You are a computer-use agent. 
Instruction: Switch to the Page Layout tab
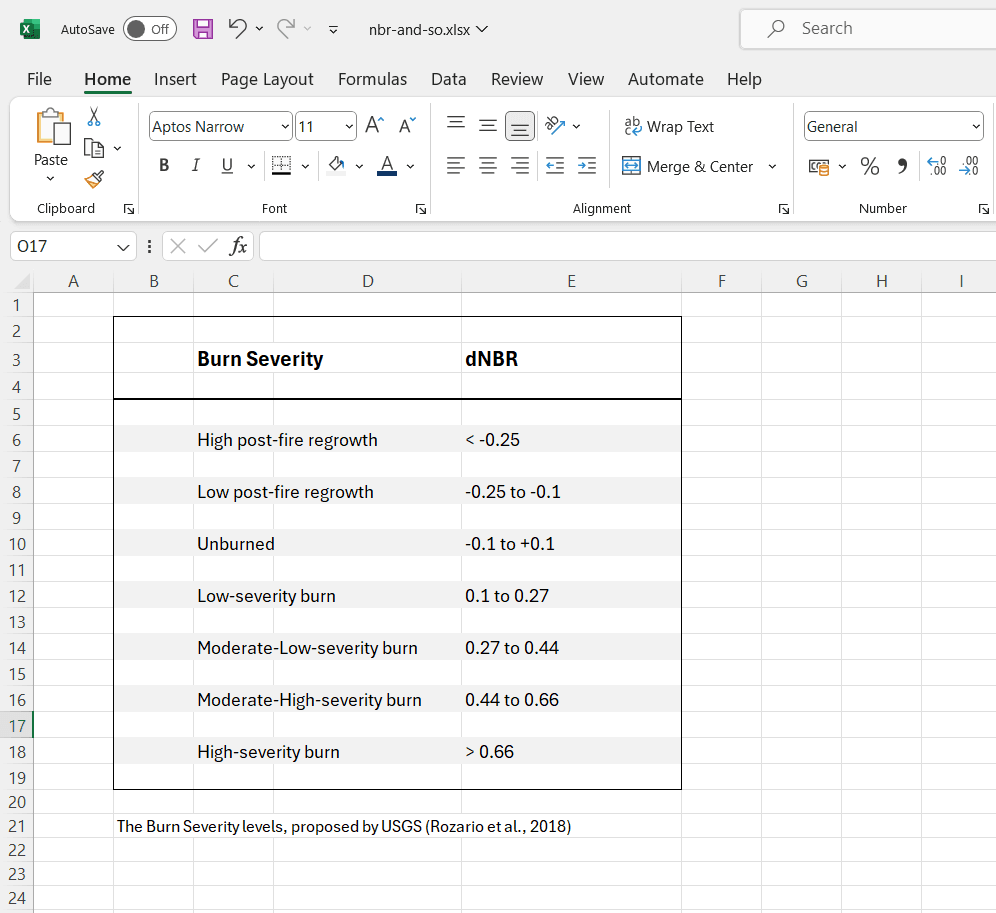click(x=267, y=79)
